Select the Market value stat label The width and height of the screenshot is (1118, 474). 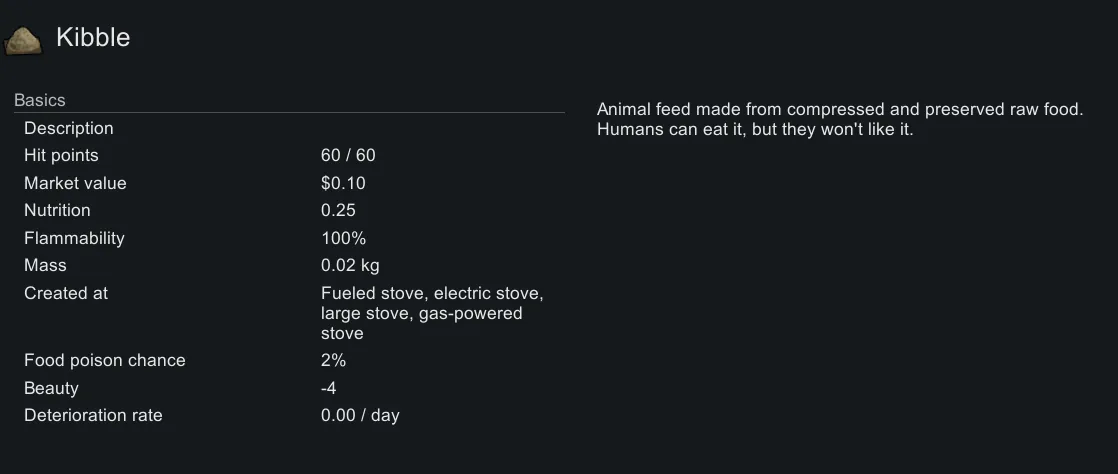[x=75, y=183]
